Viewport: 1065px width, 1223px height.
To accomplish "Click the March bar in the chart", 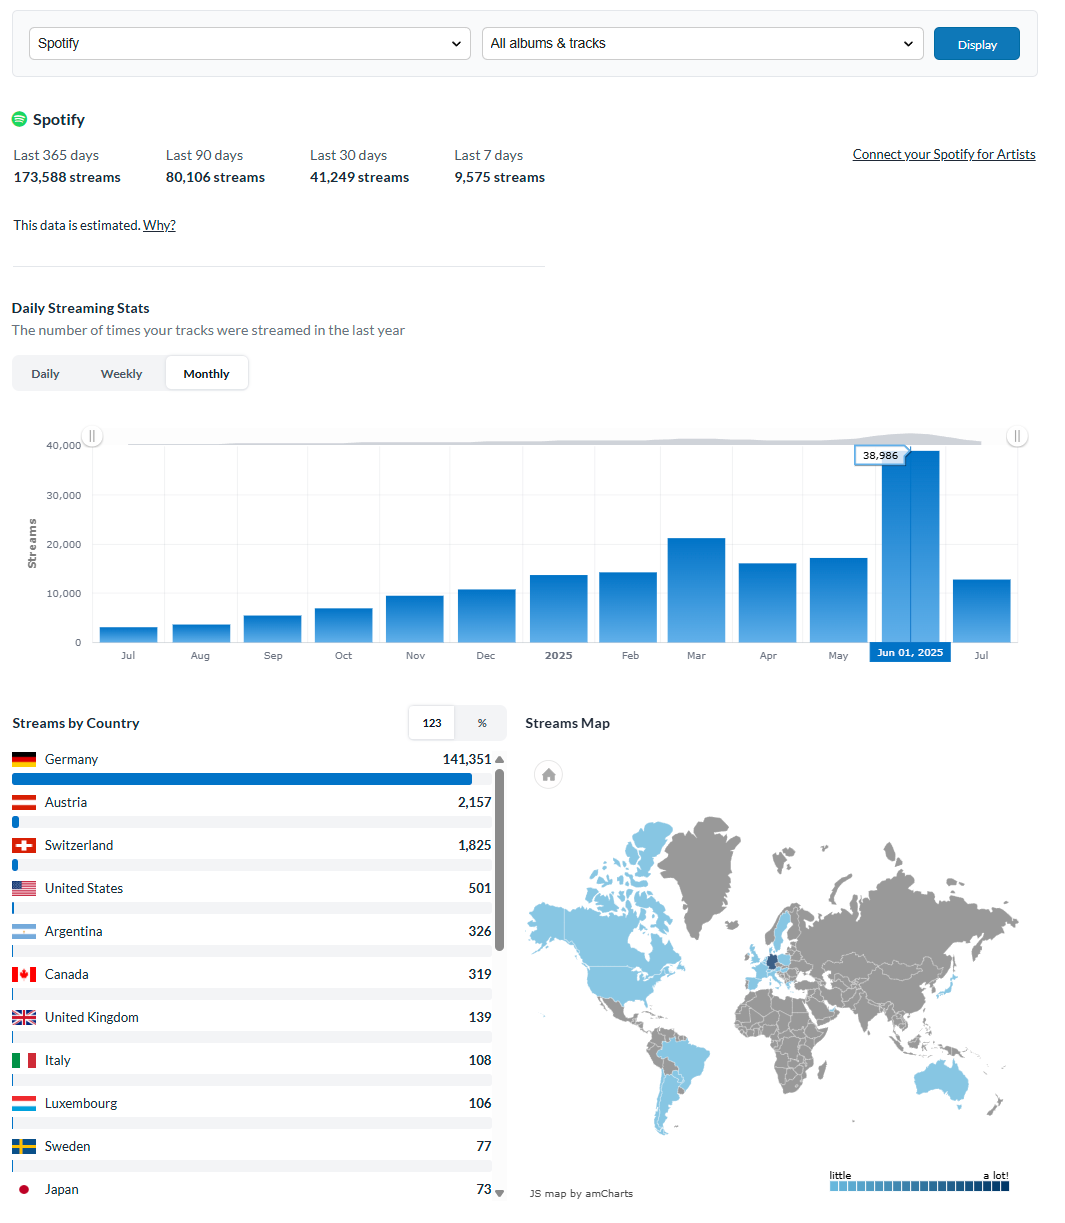I will click(696, 590).
